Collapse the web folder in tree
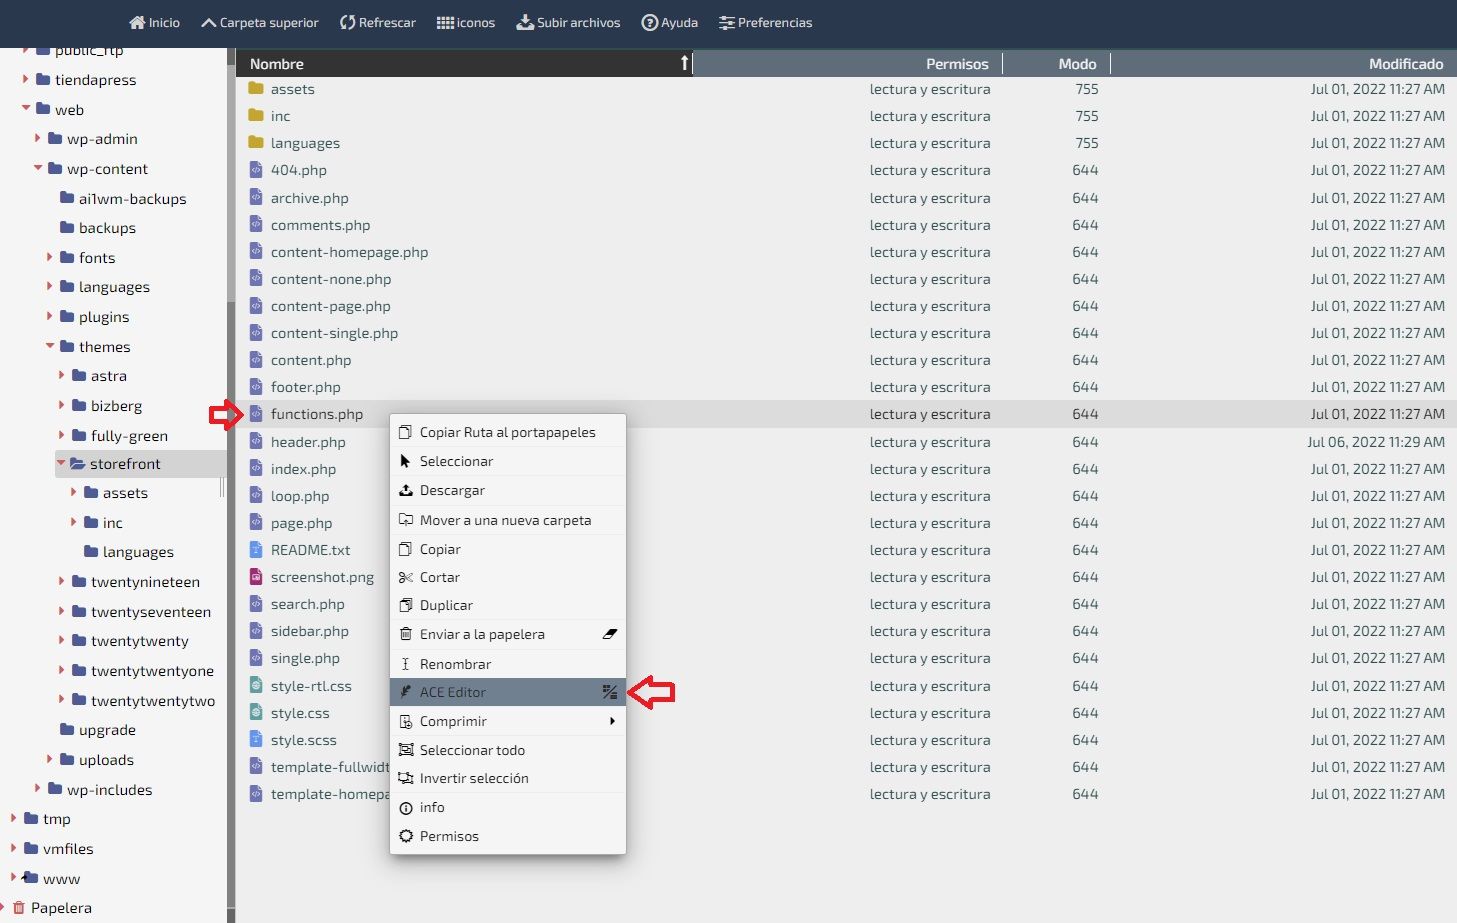The height and width of the screenshot is (923, 1457). pos(26,108)
